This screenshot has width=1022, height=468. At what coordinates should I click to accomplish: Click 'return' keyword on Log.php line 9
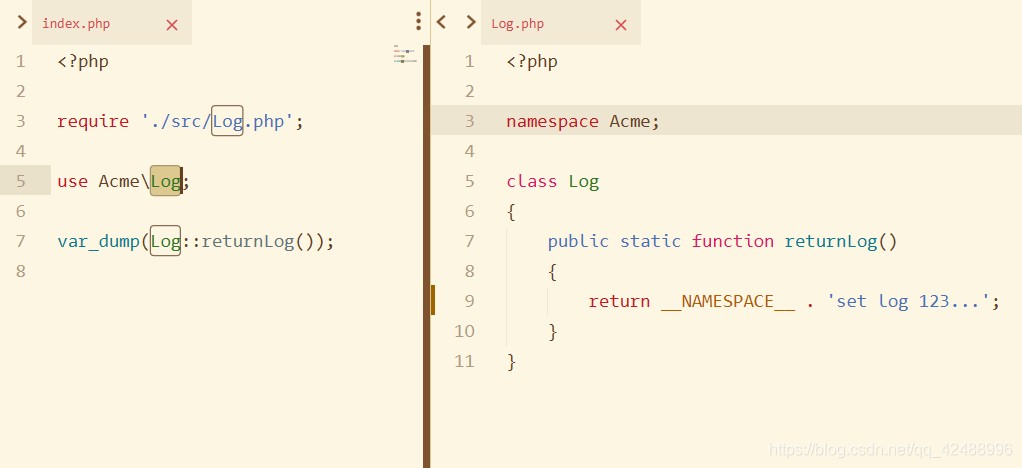[x=619, y=301]
